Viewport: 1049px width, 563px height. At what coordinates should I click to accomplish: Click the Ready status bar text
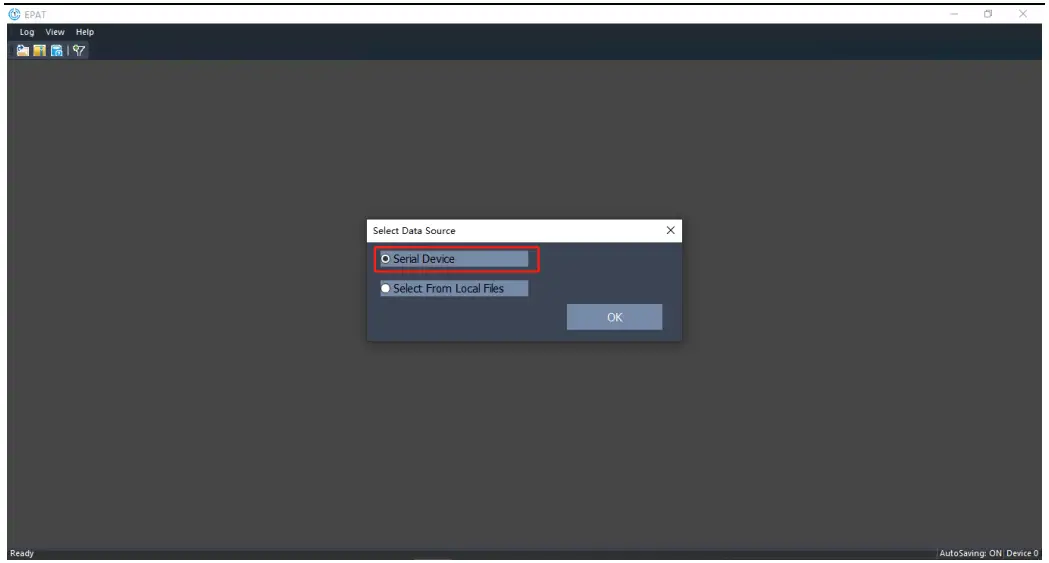[22, 554]
